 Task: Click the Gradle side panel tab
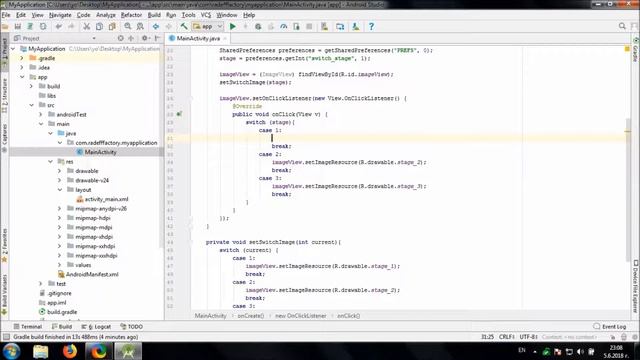[636, 50]
